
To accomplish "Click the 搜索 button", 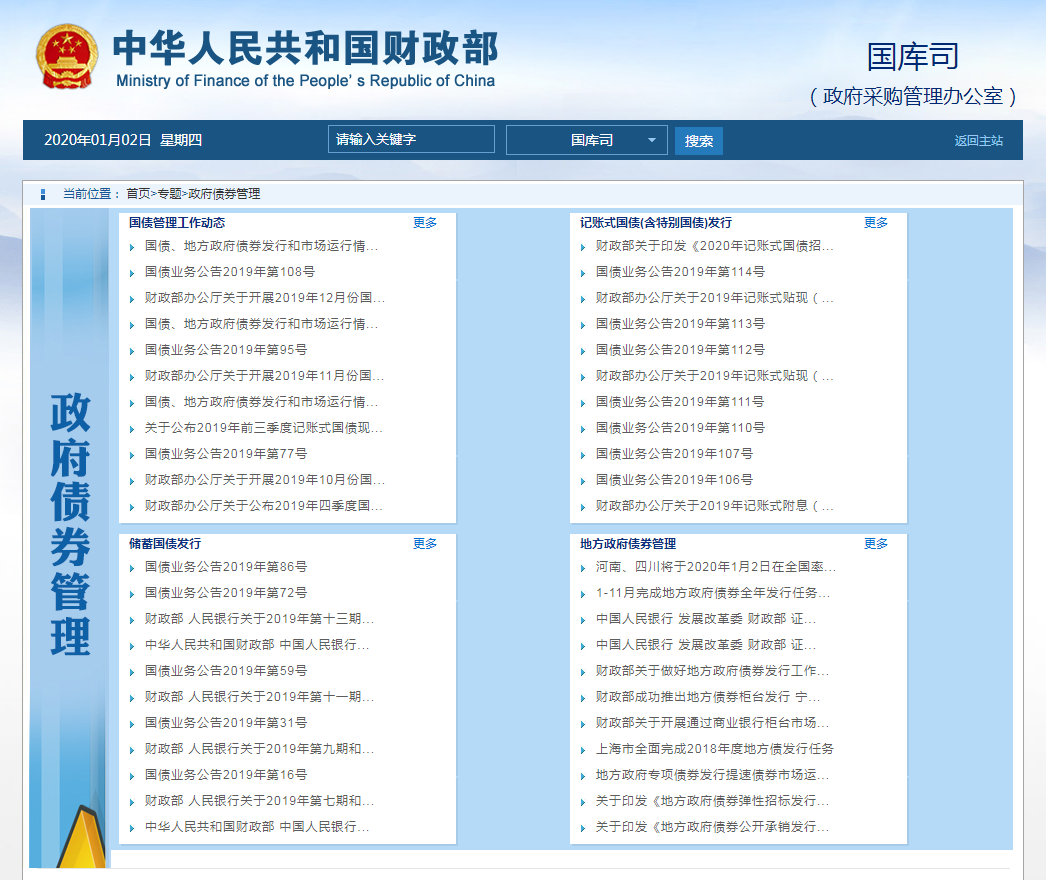I will 698,141.
